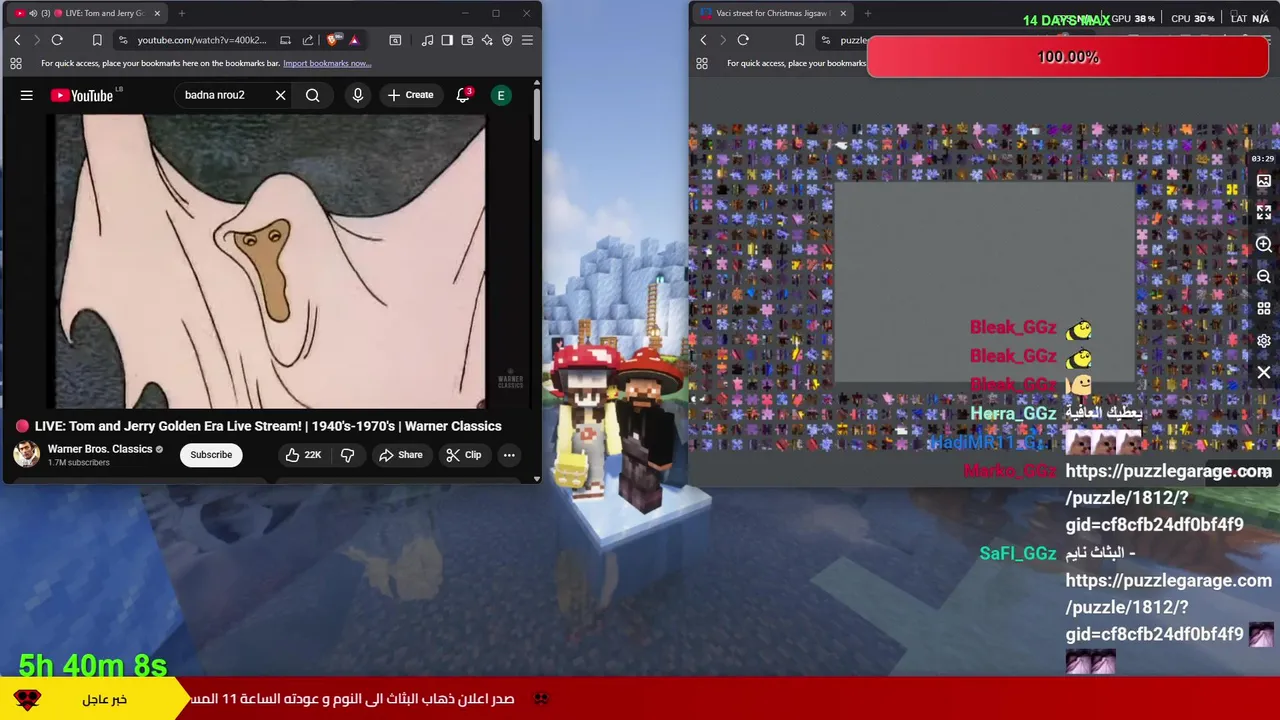Screen dimensions: 1280x720
Task: Zoom out on the jigsaw puzzle
Action: [x=1264, y=277]
